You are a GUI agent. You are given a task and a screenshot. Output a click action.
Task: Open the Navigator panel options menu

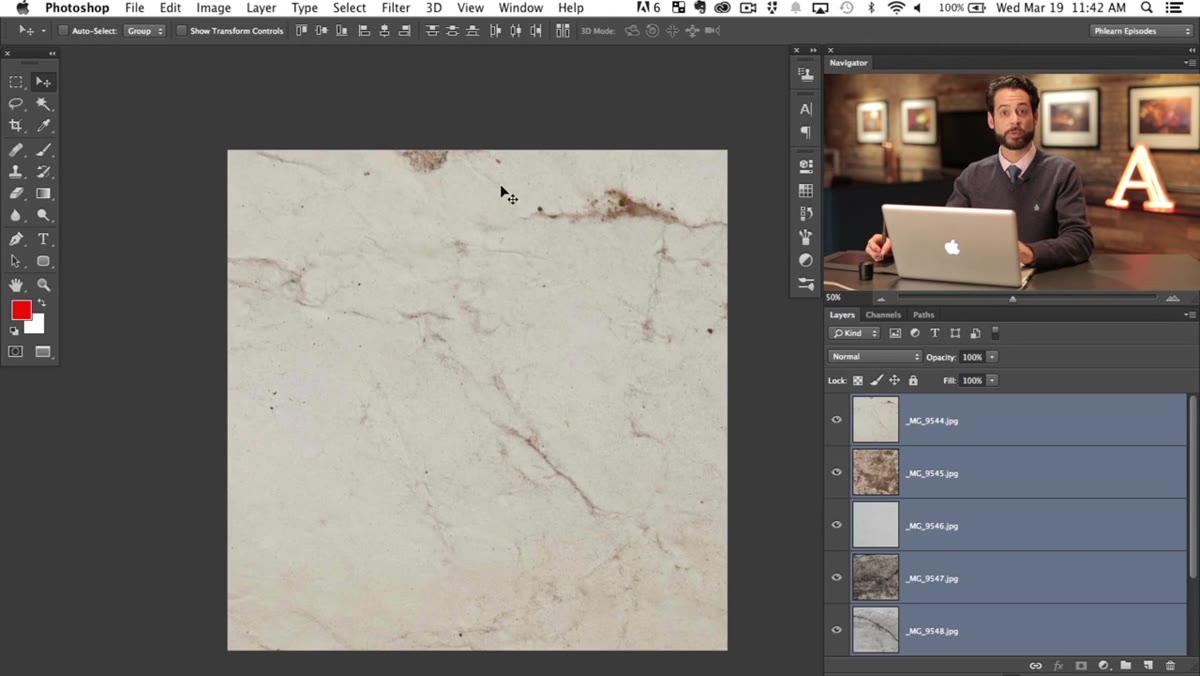1189,63
